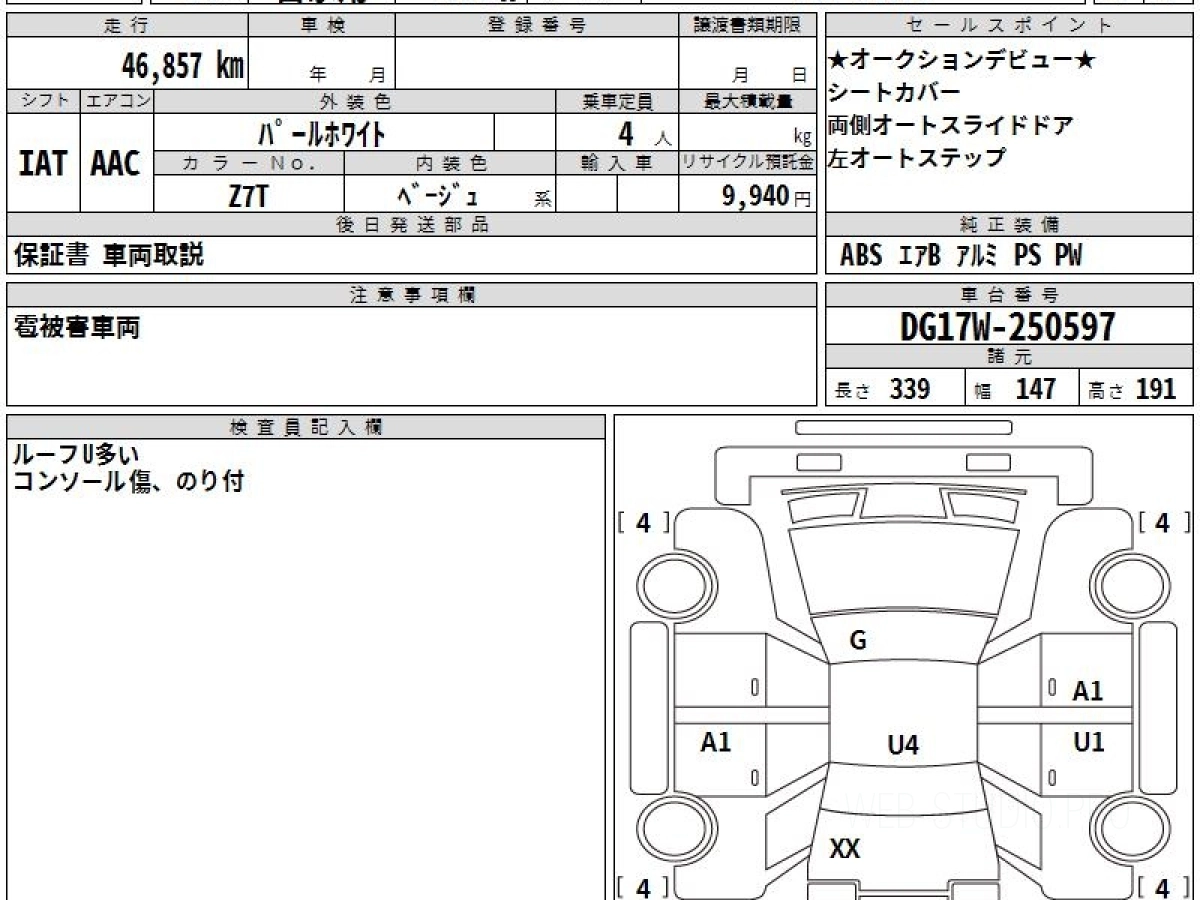Screen dimensions: 1200x900
Task: Select the エアB equipment item
Action: click(x=920, y=256)
